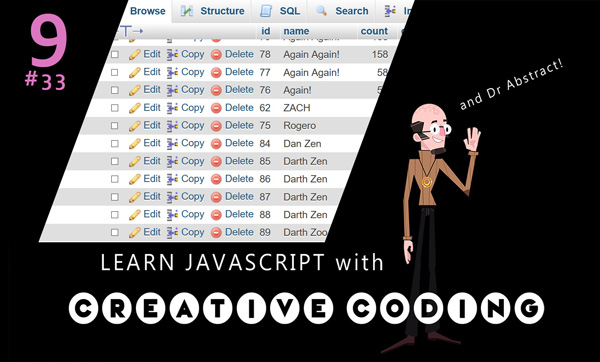This screenshot has width=600, height=362.
Task: Sort by the id column header
Action: point(266,31)
